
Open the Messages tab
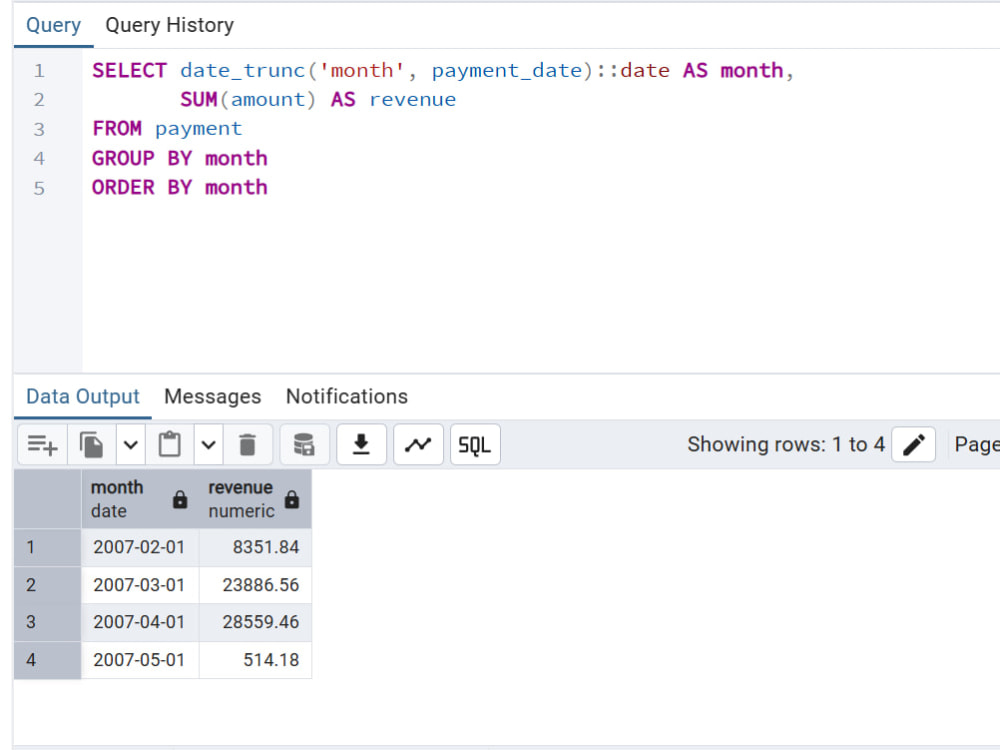click(213, 397)
